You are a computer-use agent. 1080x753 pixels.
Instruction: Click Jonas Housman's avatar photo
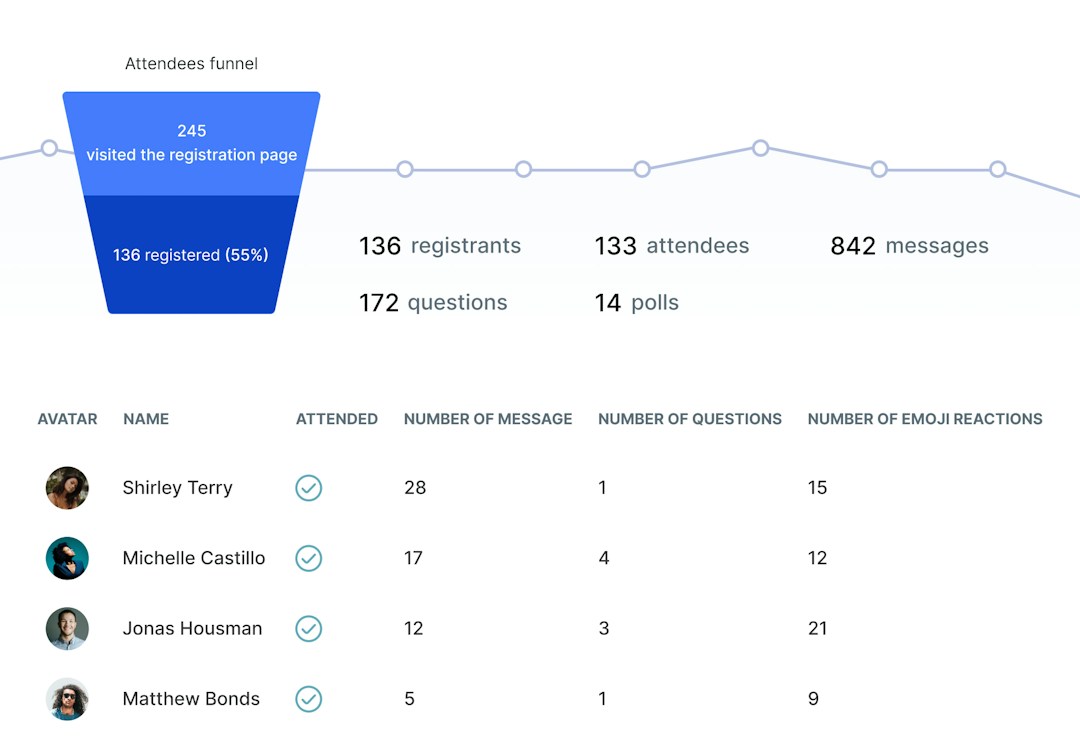click(x=67, y=628)
